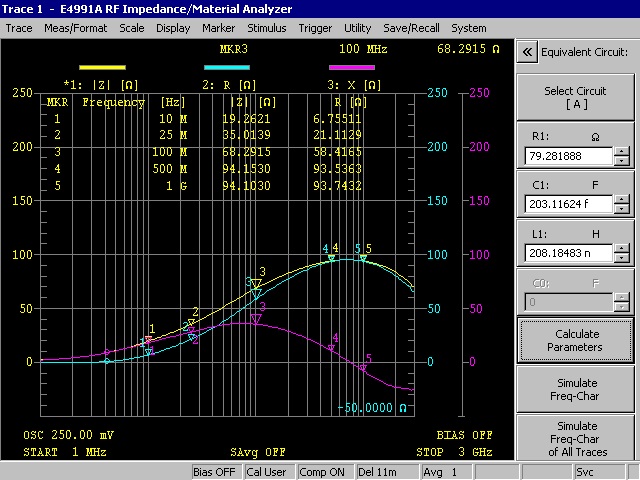Click the disabled C0 value field
The height and width of the screenshot is (480, 640).
tap(569, 302)
